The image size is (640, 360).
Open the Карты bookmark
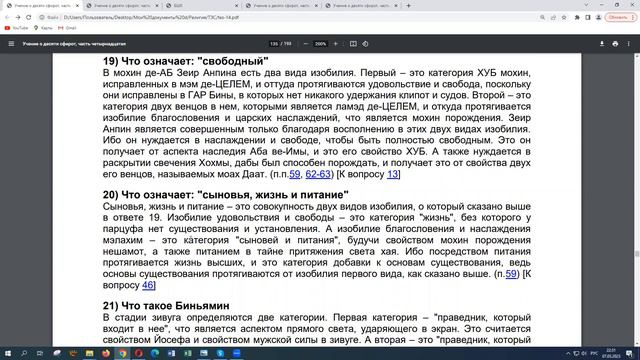[43, 28]
